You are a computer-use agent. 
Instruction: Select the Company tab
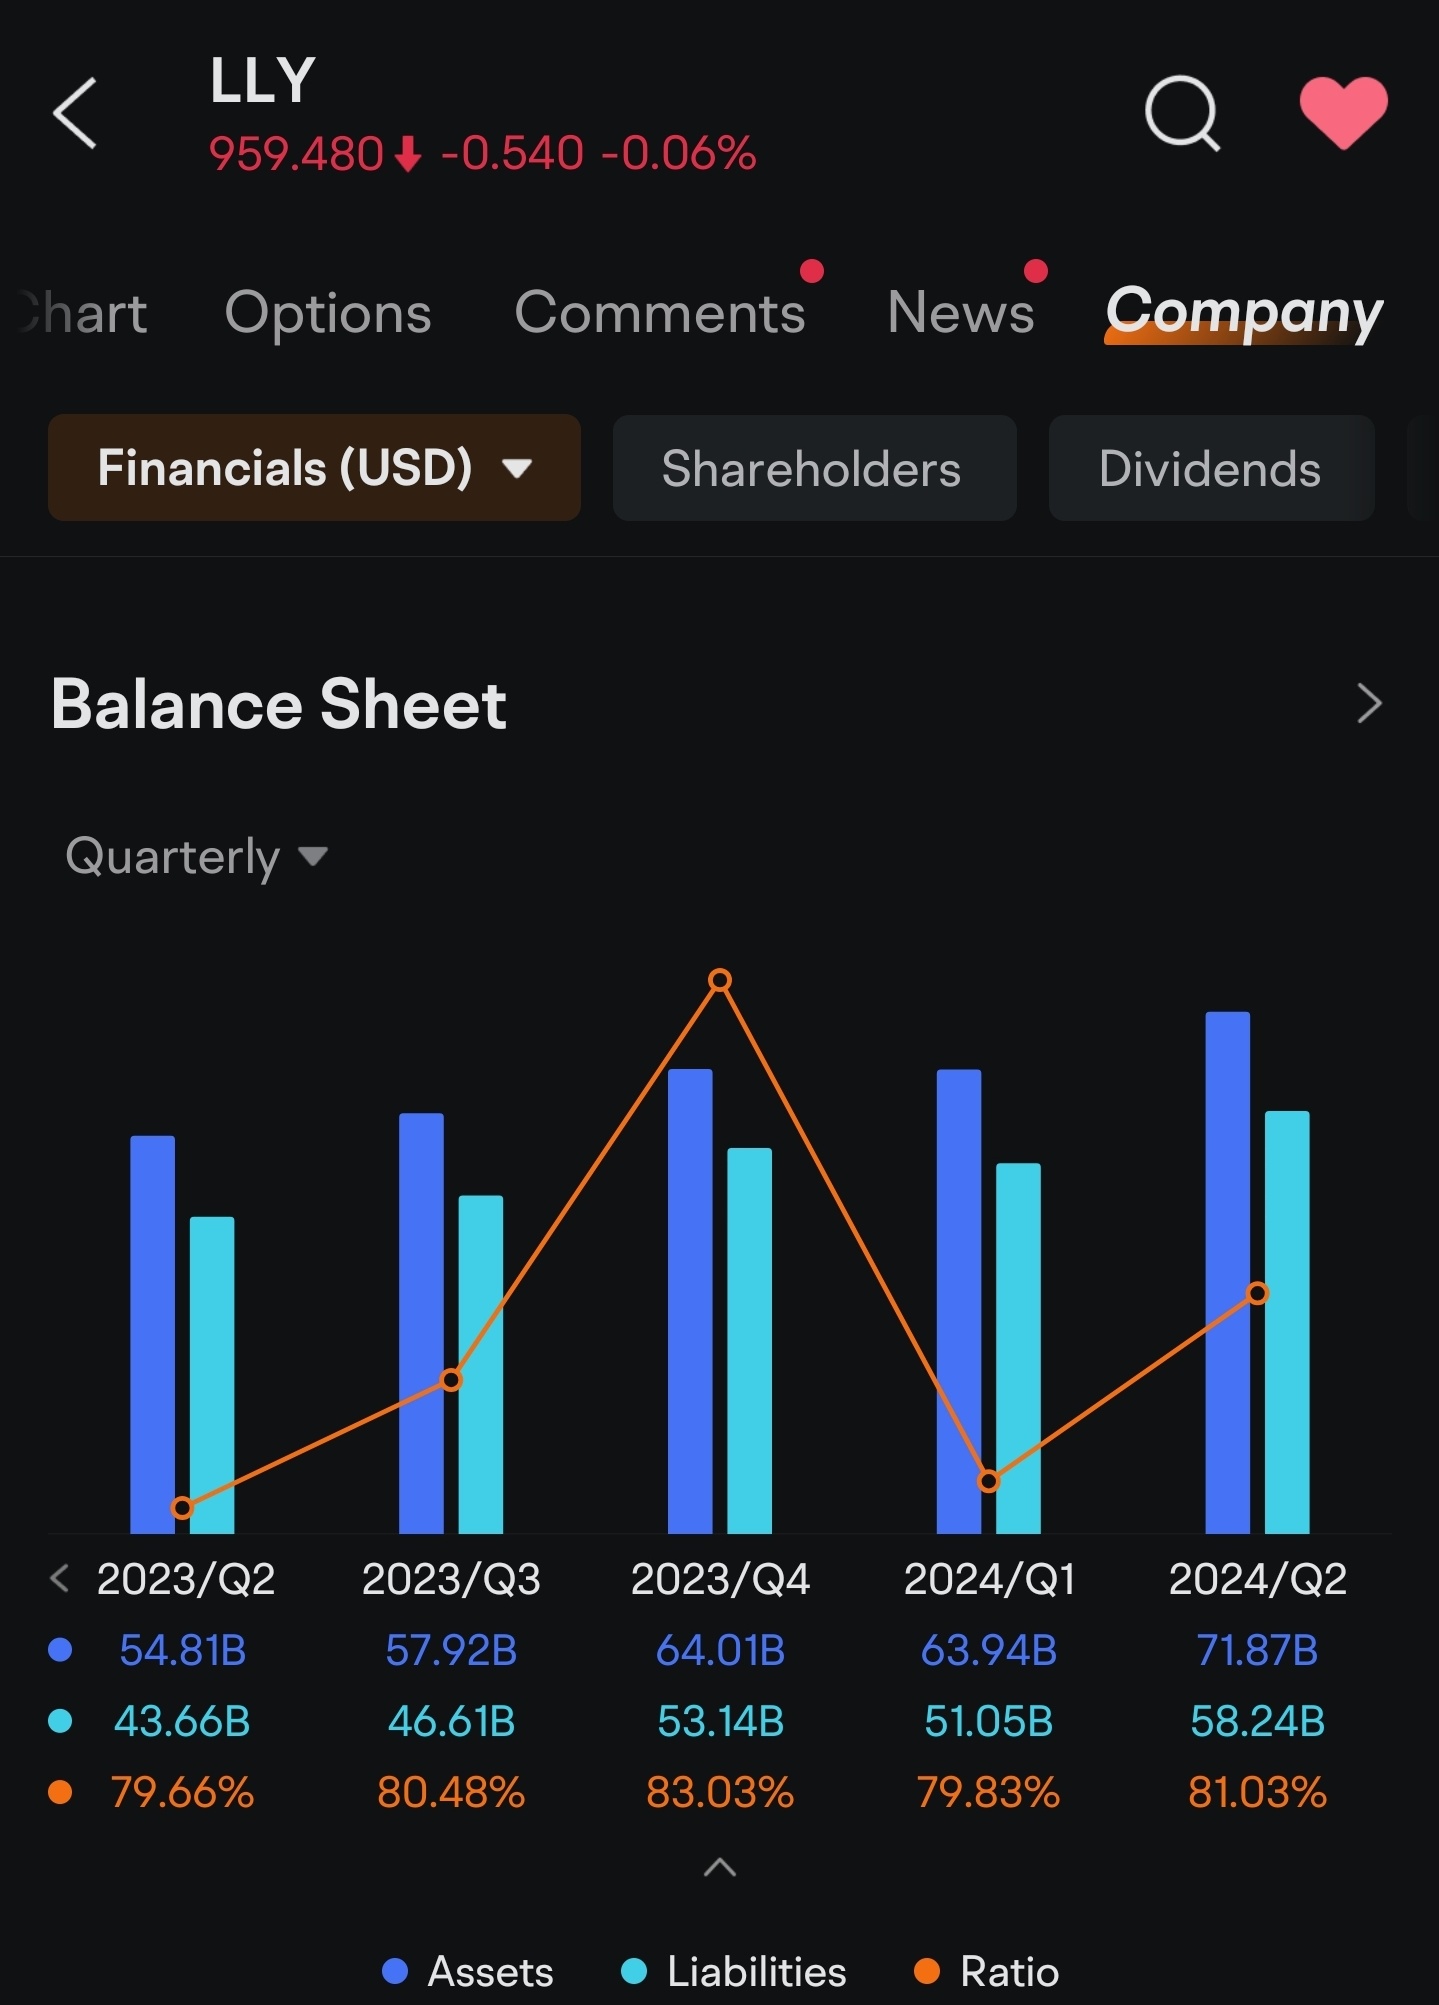point(1244,313)
